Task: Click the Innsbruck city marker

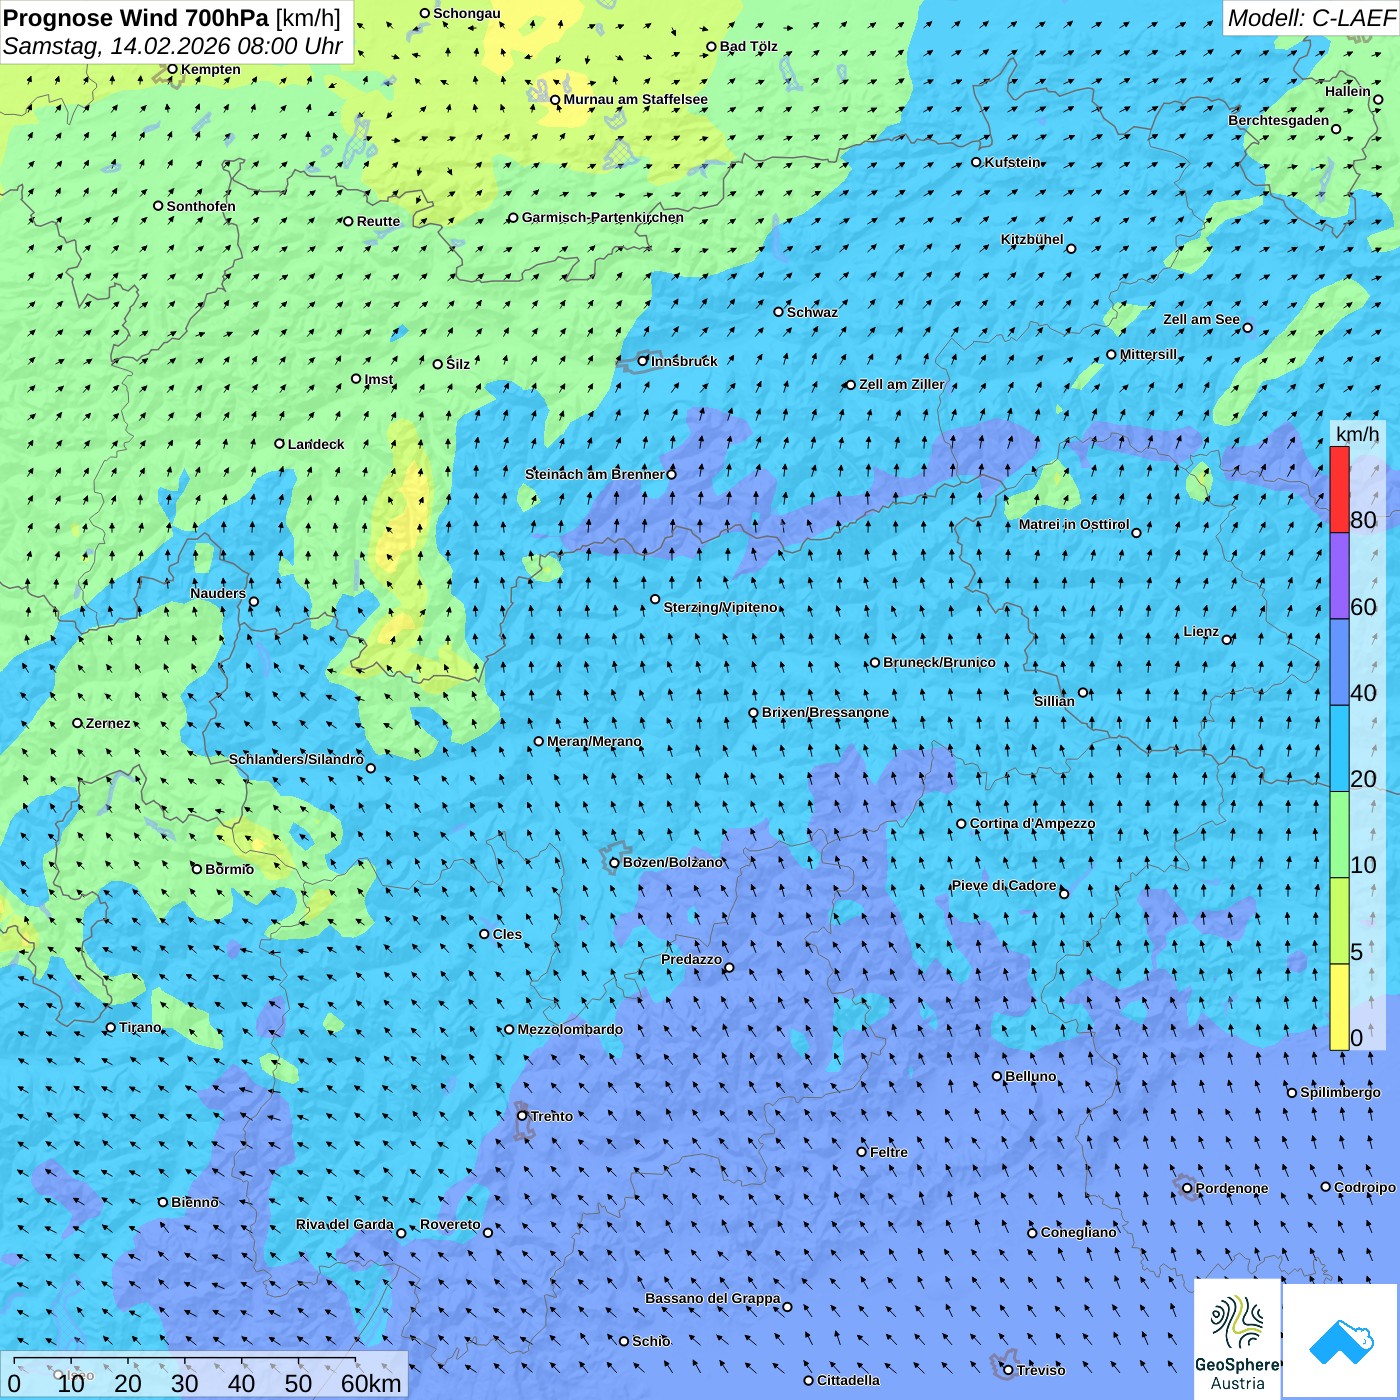Action: [643, 361]
